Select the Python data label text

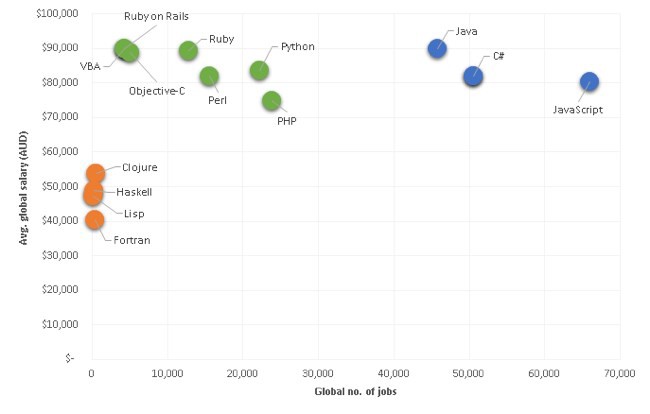298,46
